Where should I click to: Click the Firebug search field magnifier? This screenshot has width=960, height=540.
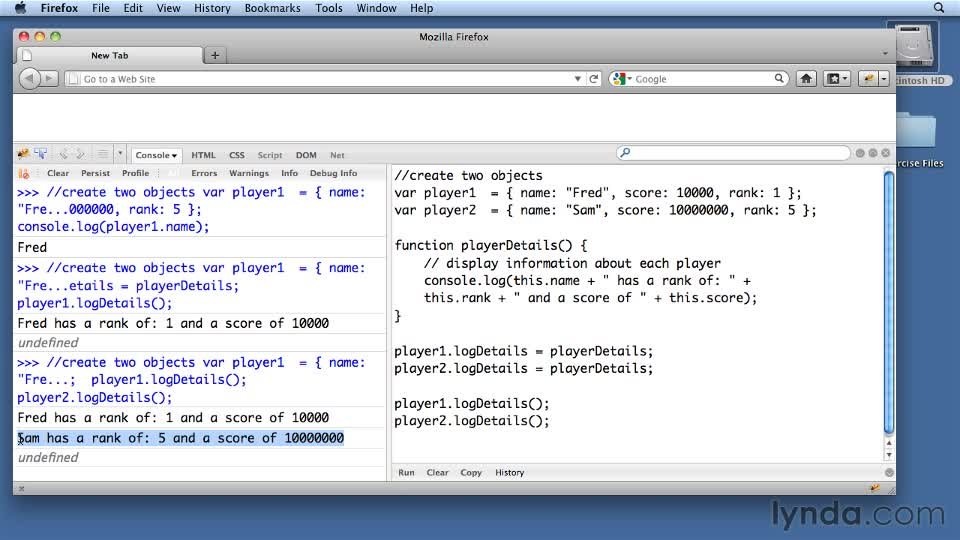(624, 152)
